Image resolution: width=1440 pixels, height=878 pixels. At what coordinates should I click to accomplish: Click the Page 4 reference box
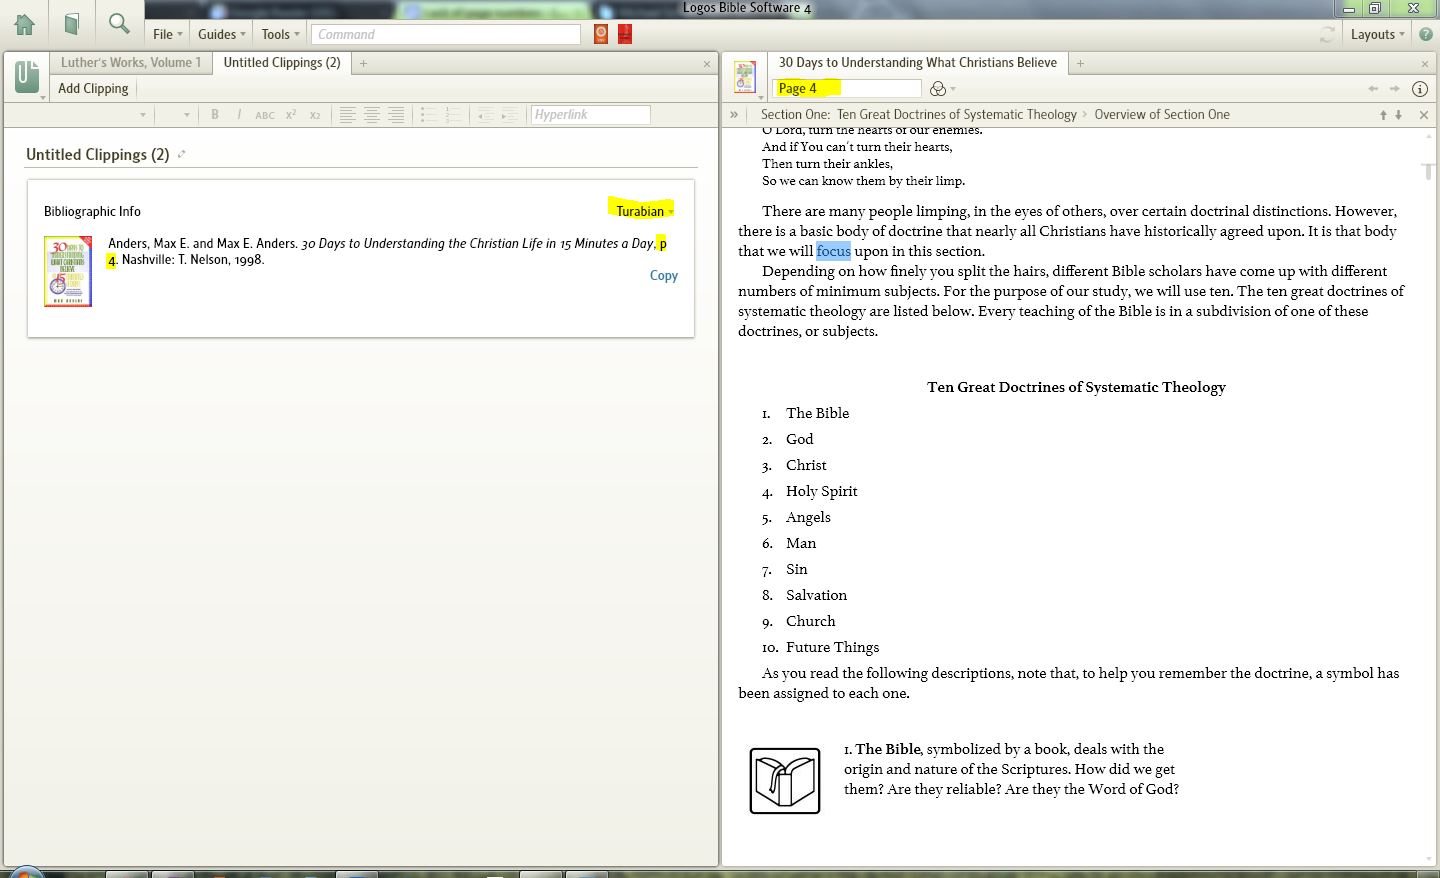pyautogui.click(x=847, y=88)
